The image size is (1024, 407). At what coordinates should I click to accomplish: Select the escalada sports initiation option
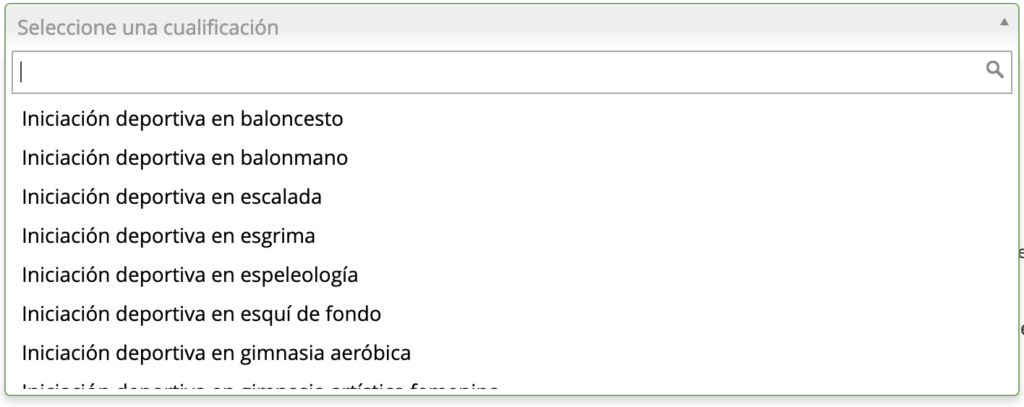172,196
